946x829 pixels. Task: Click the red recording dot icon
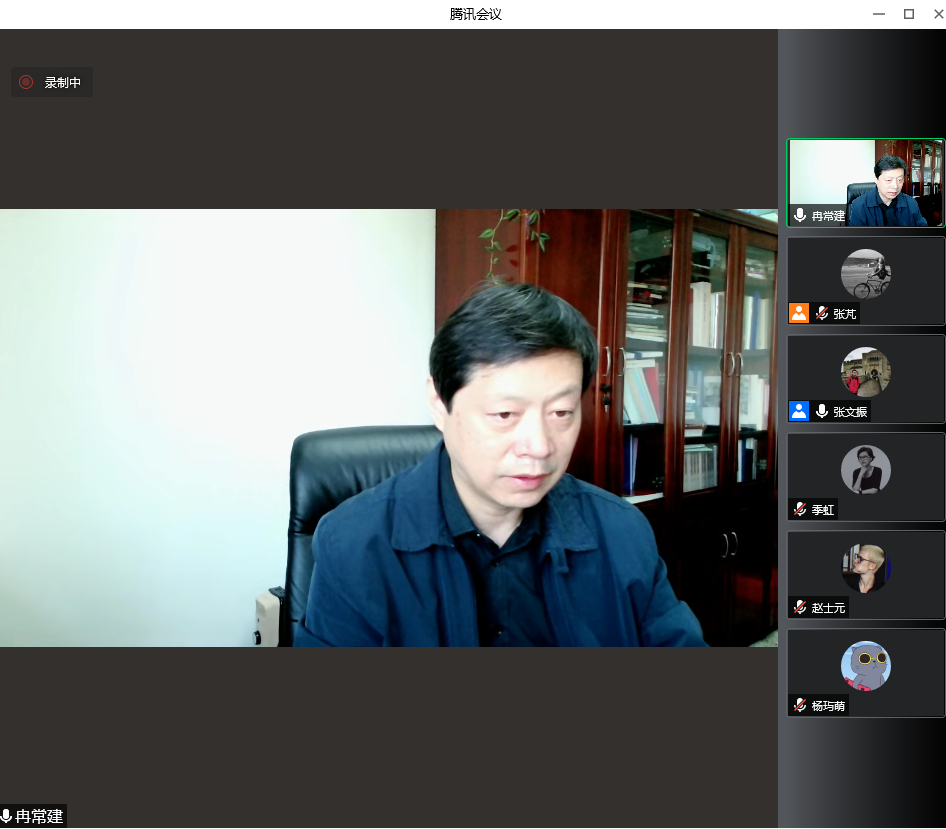(26, 82)
